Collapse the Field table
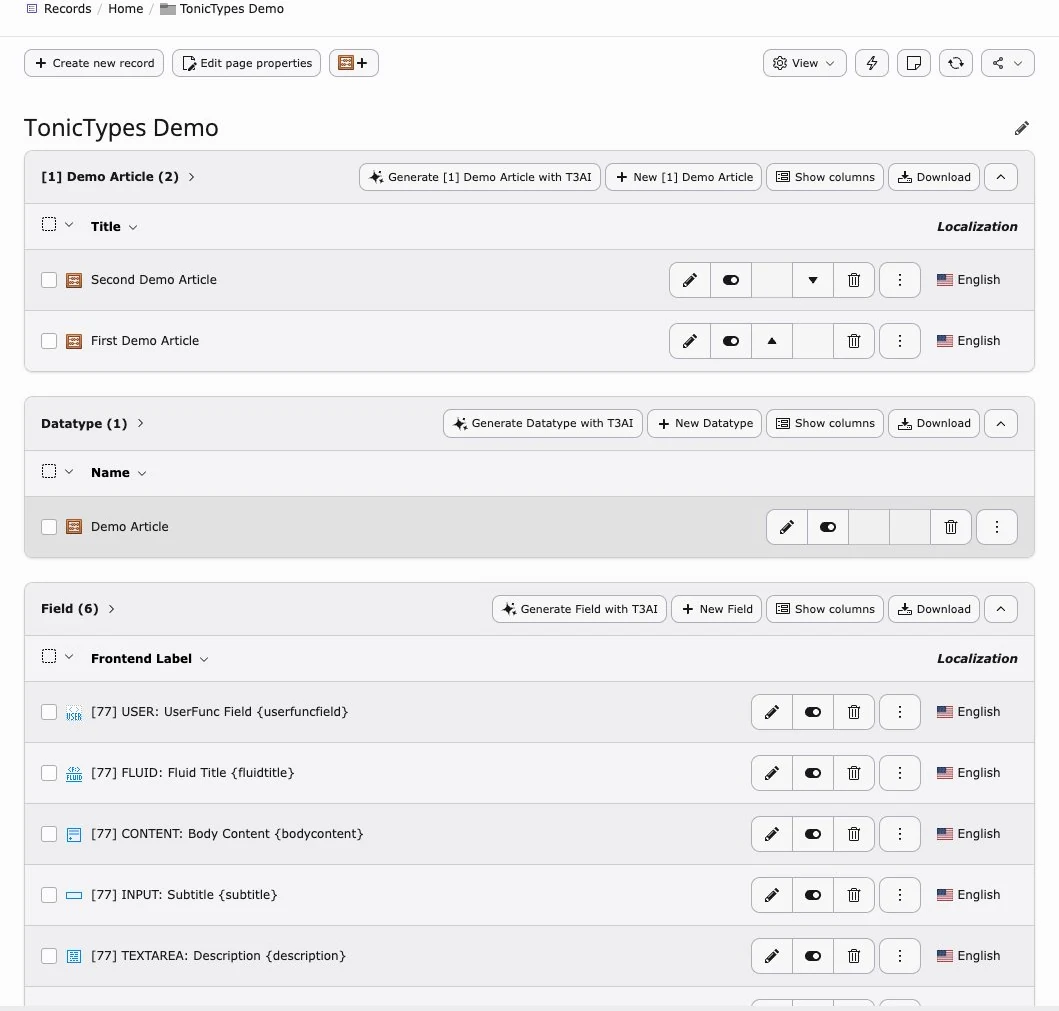 (x=1001, y=609)
